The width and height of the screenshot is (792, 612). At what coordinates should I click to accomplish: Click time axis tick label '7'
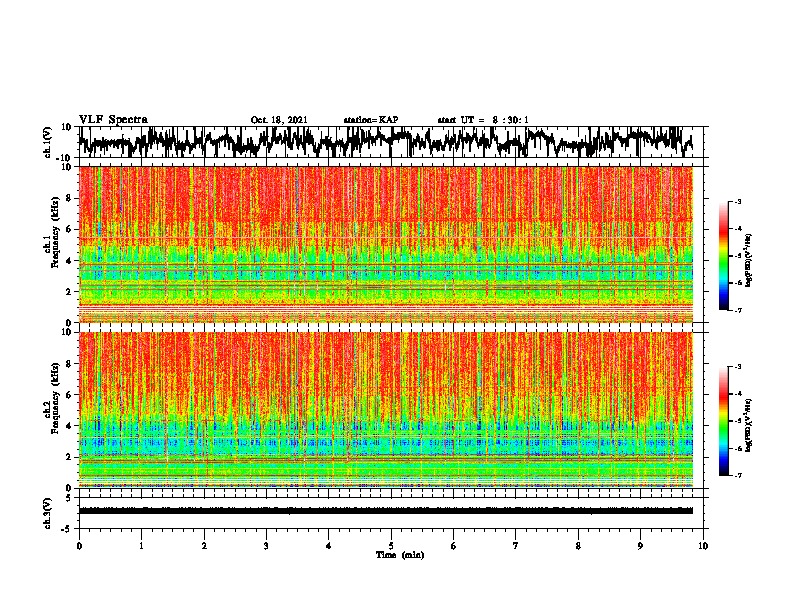[516, 546]
